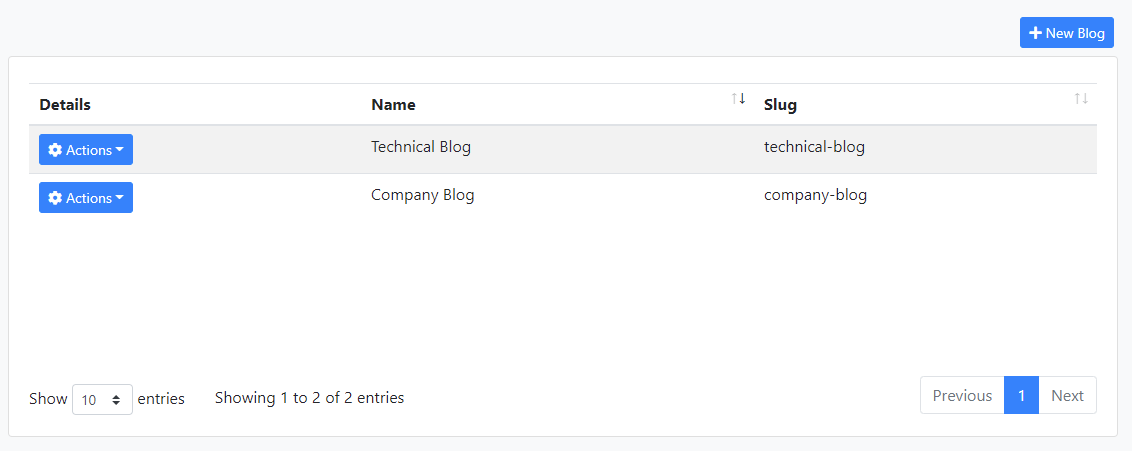Click the gear icon in Technical Blog row

[x=55, y=150]
